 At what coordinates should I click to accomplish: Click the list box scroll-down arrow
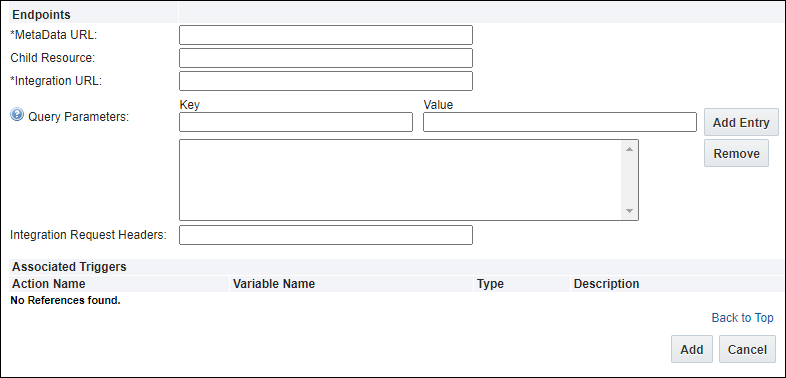click(x=630, y=211)
